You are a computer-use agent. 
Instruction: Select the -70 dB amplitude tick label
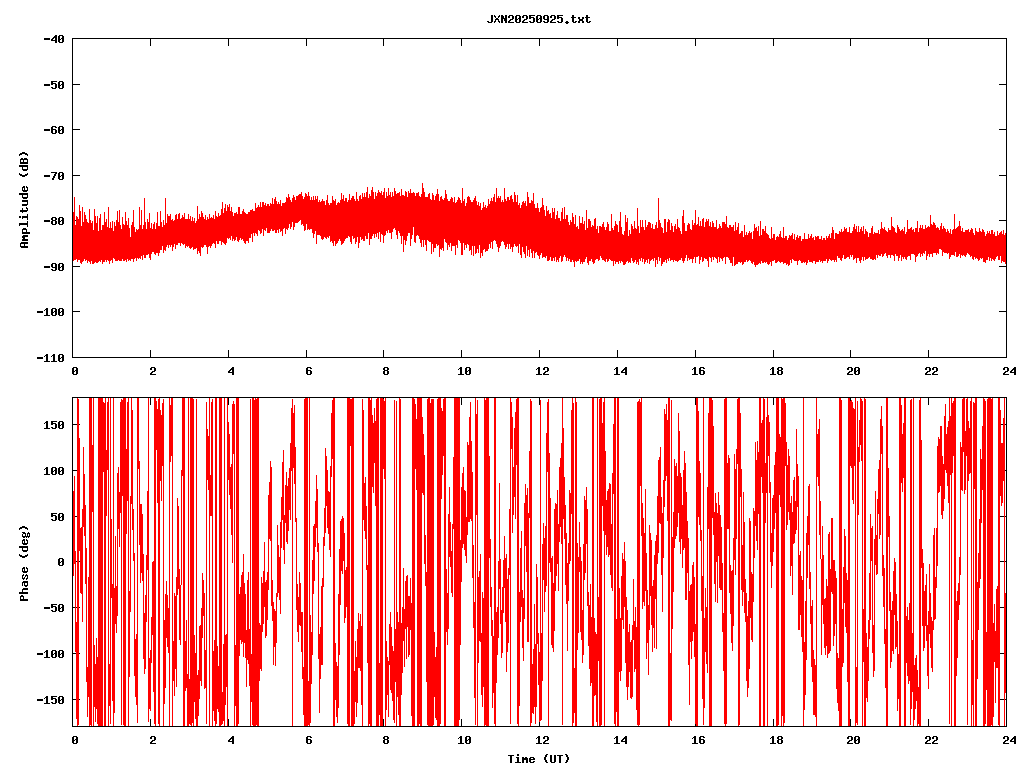pos(54,176)
